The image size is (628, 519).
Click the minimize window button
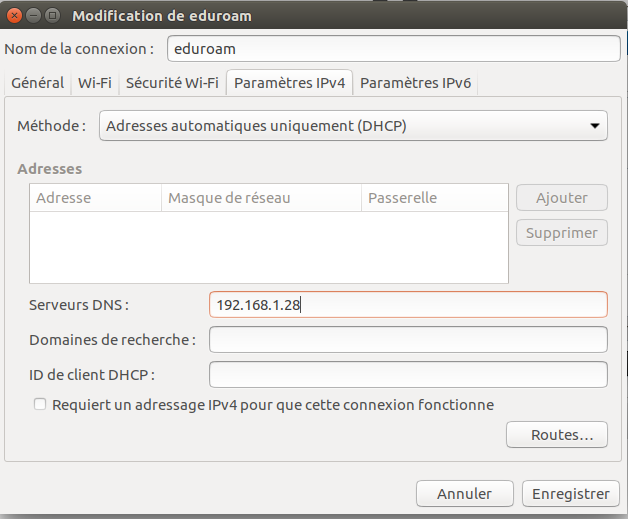tap(34, 15)
